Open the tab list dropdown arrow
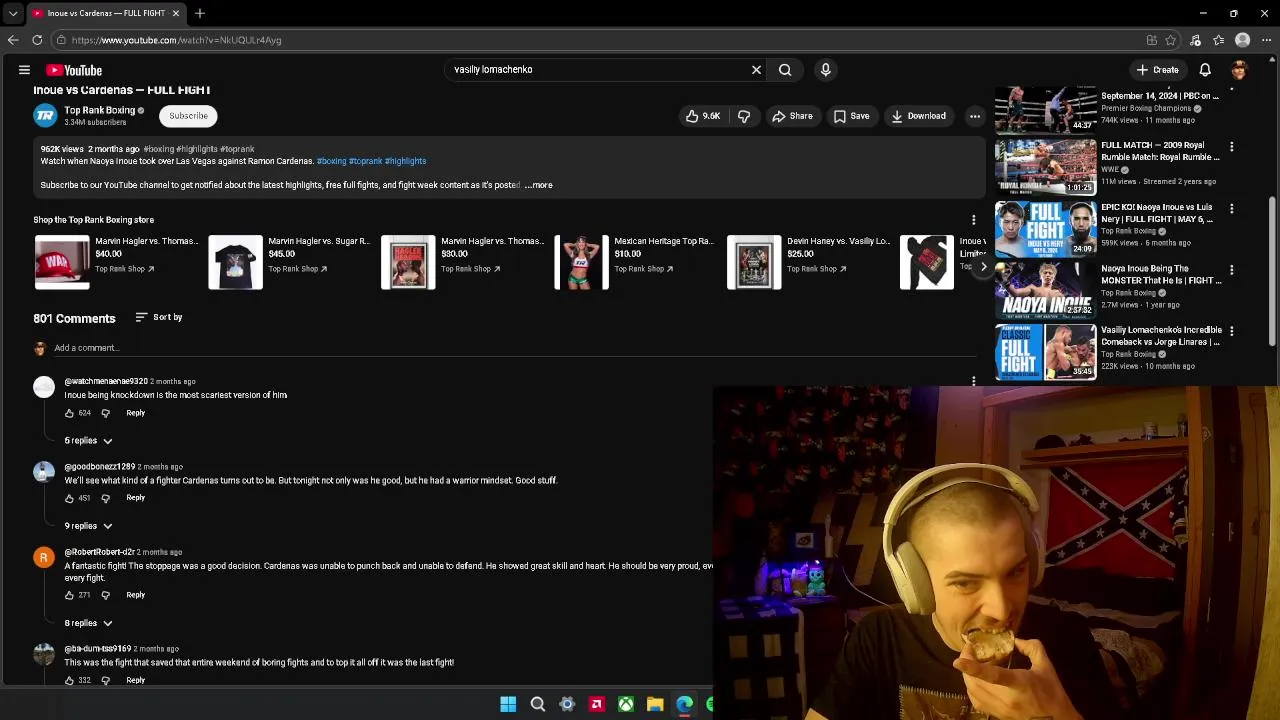The height and width of the screenshot is (720, 1280). click(x=12, y=13)
